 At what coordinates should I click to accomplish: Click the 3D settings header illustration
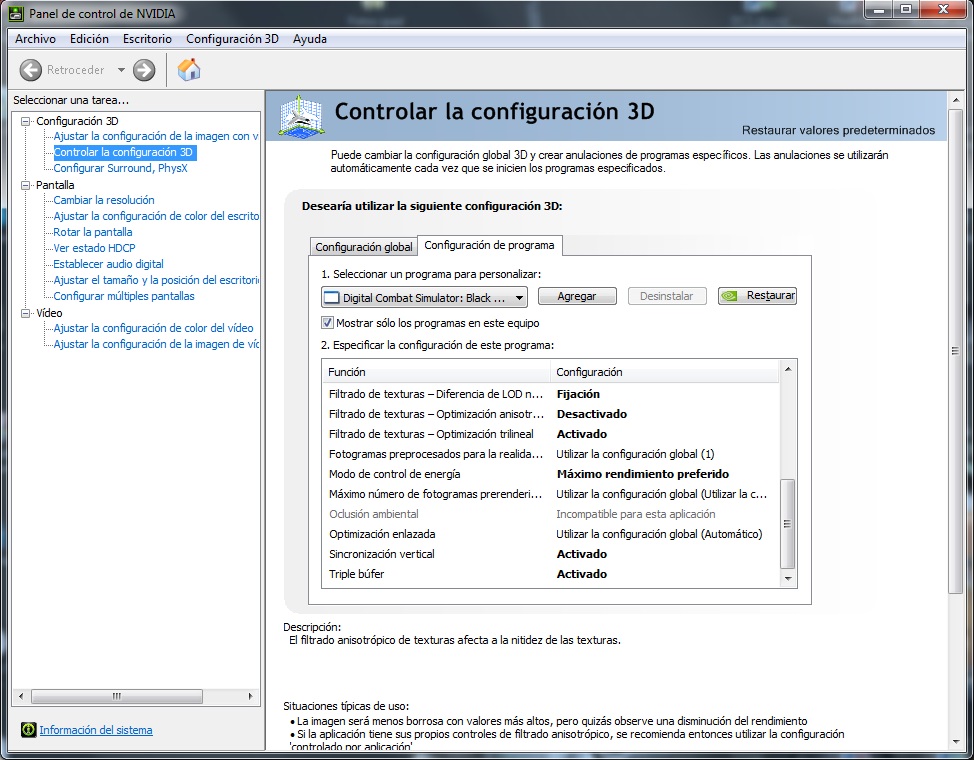(x=301, y=116)
